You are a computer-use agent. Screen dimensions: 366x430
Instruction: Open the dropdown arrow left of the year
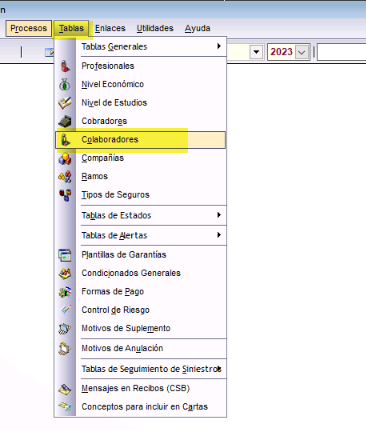coord(256,52)
